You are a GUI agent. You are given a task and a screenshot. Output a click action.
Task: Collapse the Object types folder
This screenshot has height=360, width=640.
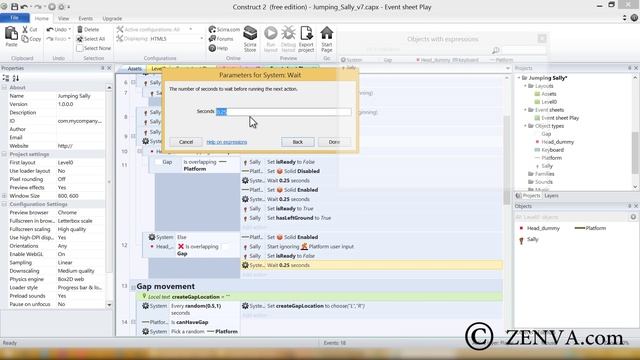coord(526,126)
